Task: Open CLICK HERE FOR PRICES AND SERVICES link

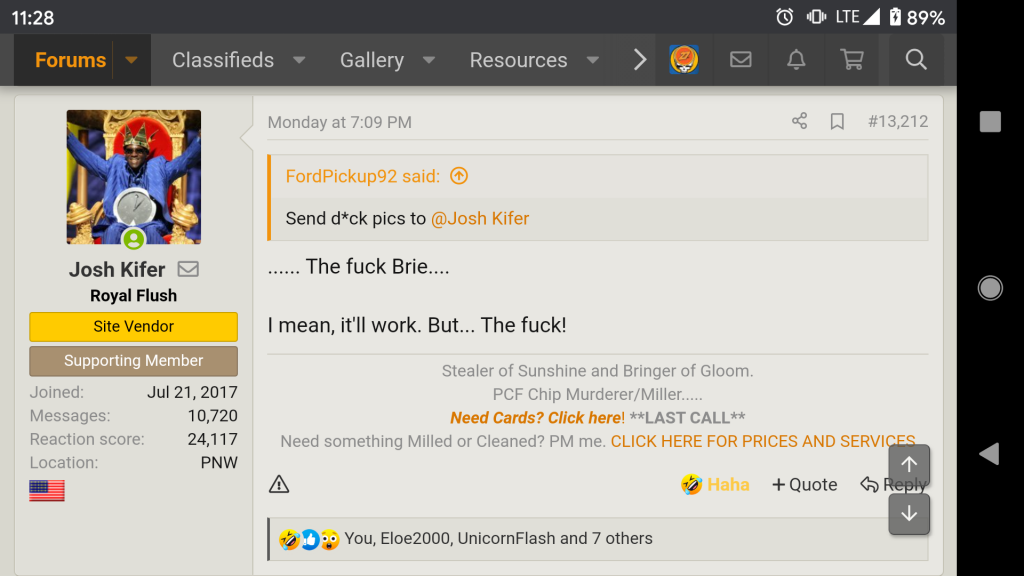Action: [x=763, y=441]
